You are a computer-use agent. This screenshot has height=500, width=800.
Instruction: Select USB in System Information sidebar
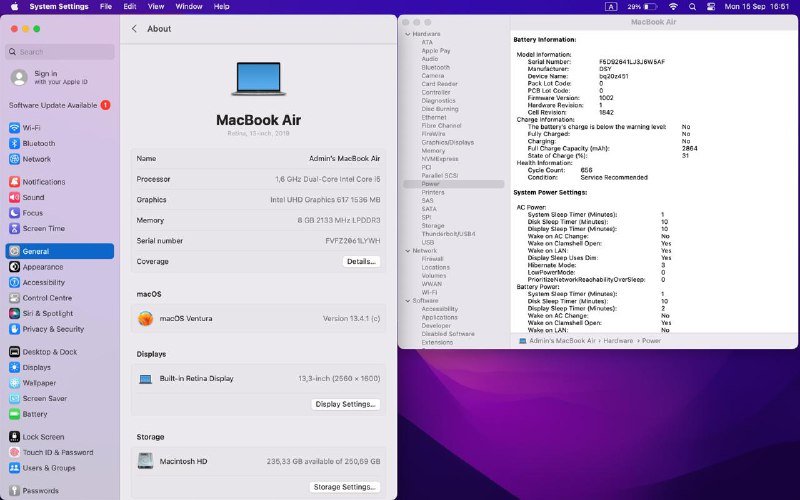[428, 242]
